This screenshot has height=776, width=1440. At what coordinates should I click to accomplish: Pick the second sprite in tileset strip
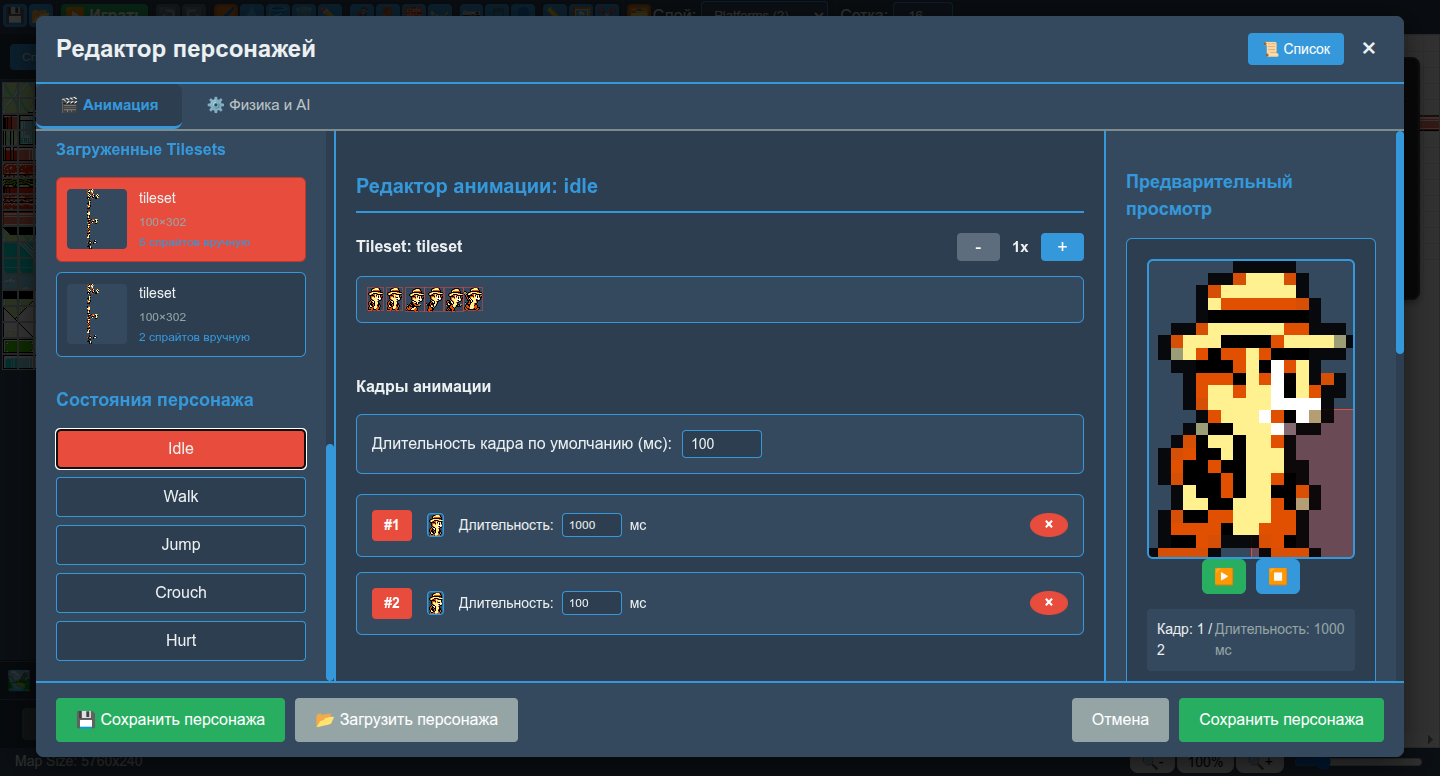(x=395, y=299)
